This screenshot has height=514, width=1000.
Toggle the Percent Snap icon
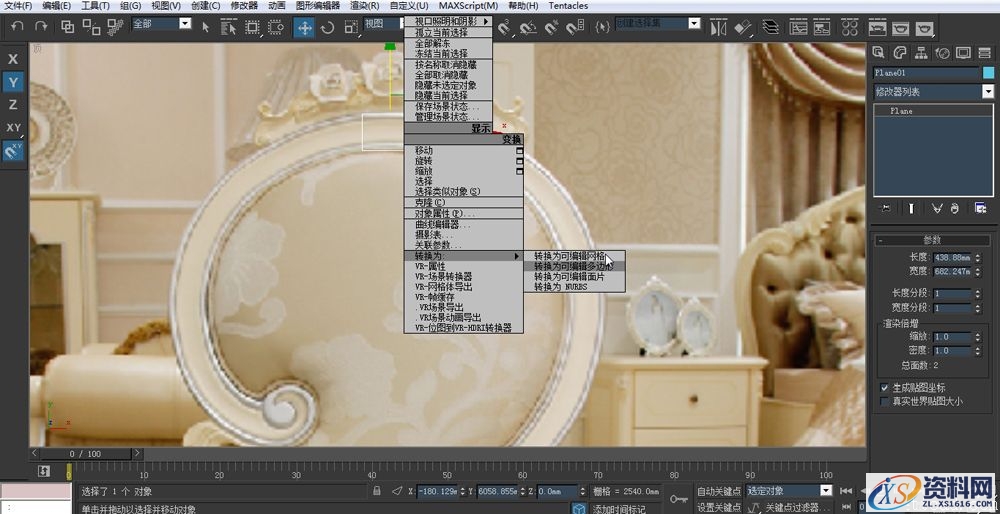[x=552, y=27]
